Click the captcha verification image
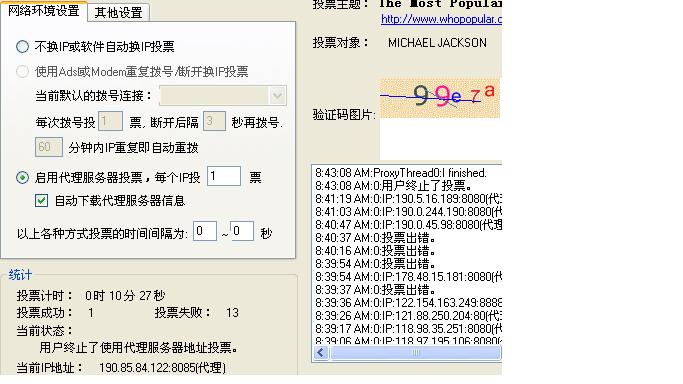 [440, 98]
